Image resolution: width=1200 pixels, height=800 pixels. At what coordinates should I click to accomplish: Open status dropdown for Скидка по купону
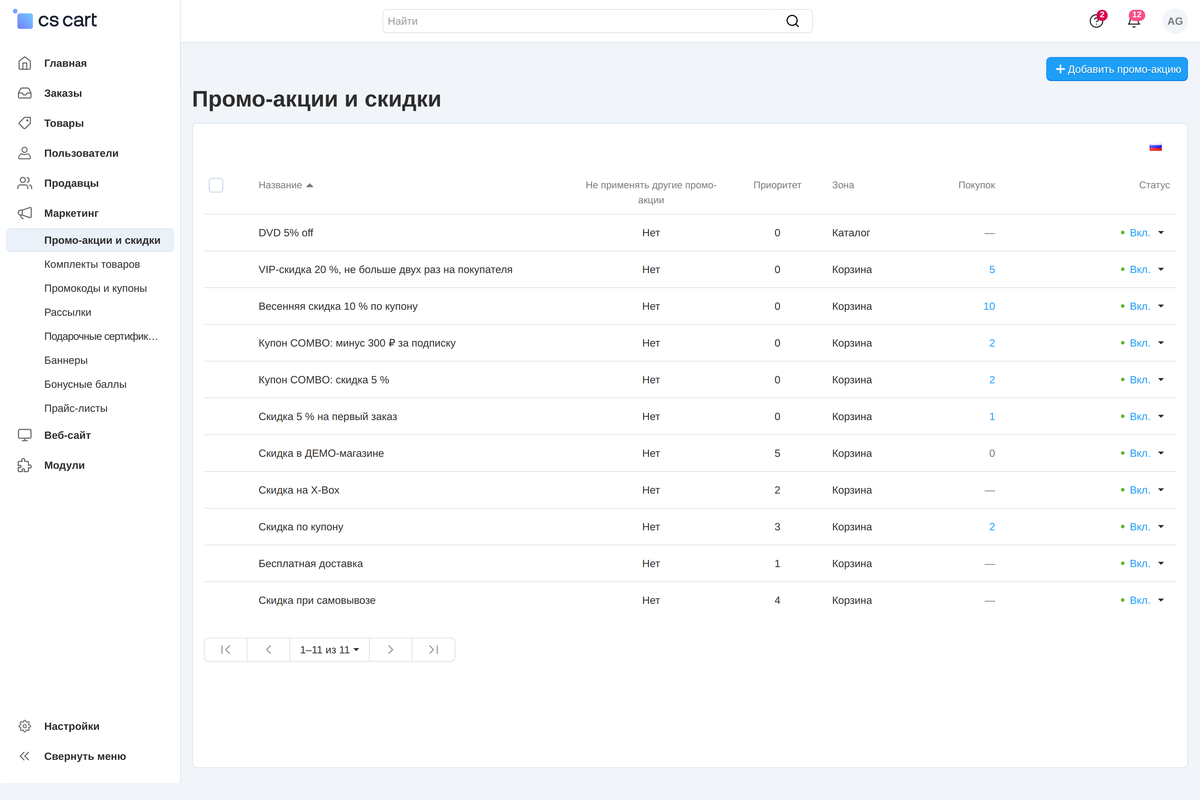pos(1142,527)
